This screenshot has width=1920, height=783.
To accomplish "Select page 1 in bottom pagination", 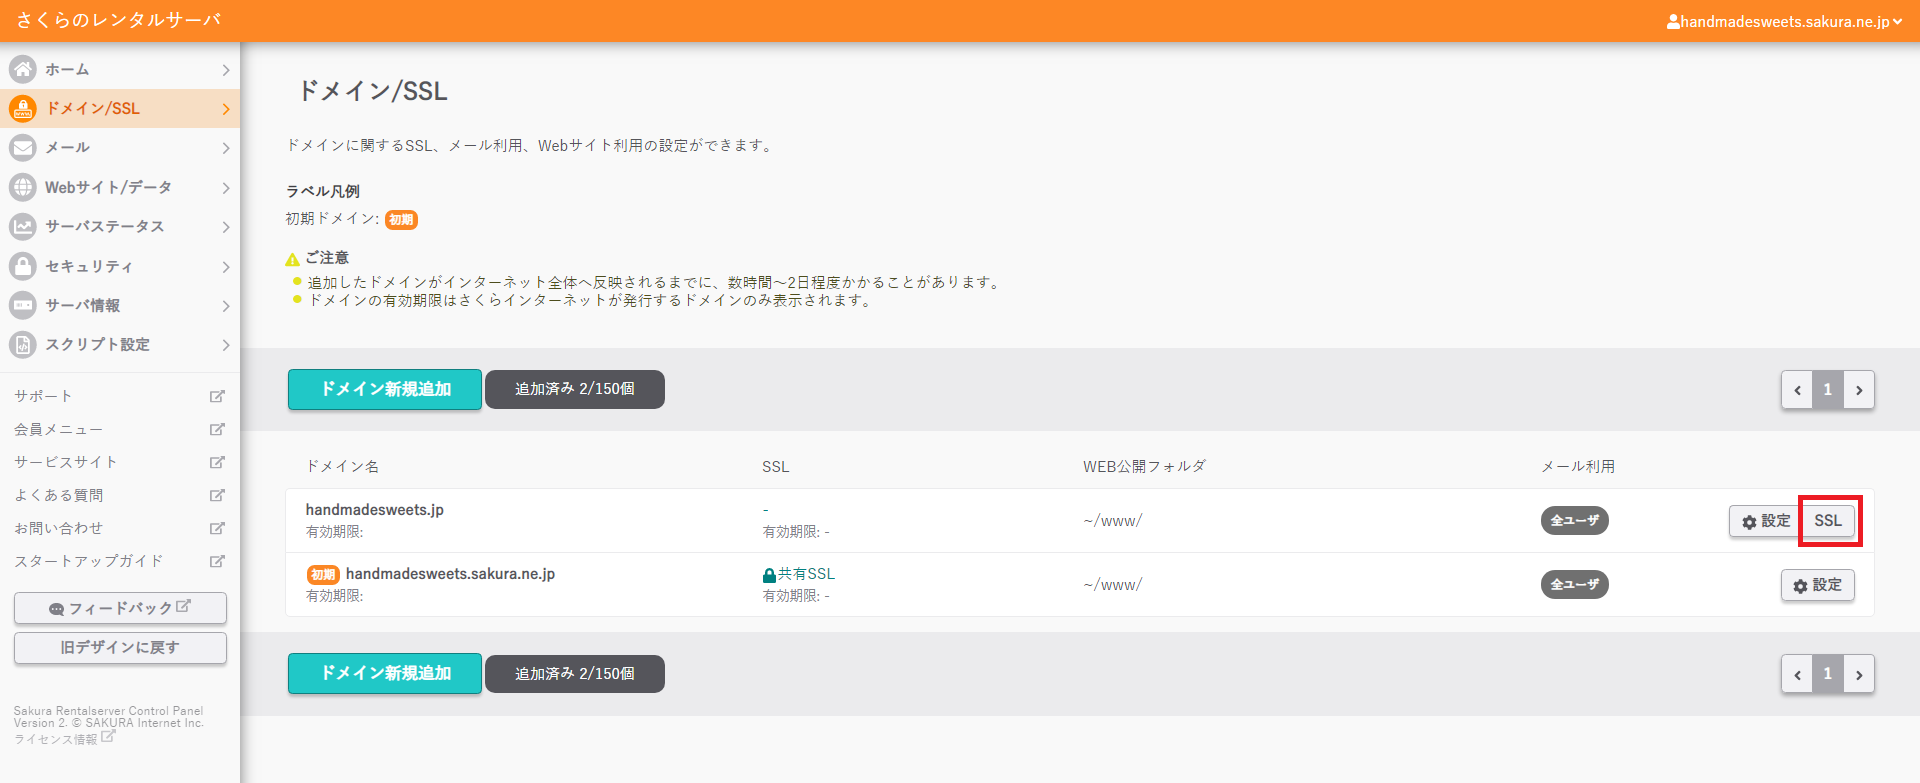I will (1827, 674).
